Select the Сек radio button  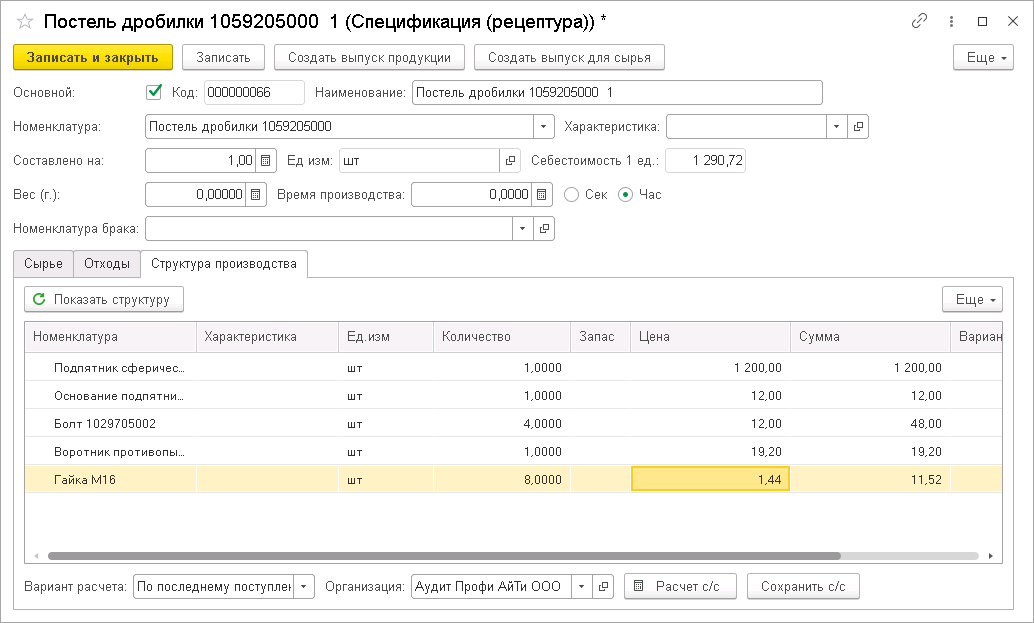click(x=571, y=194)
